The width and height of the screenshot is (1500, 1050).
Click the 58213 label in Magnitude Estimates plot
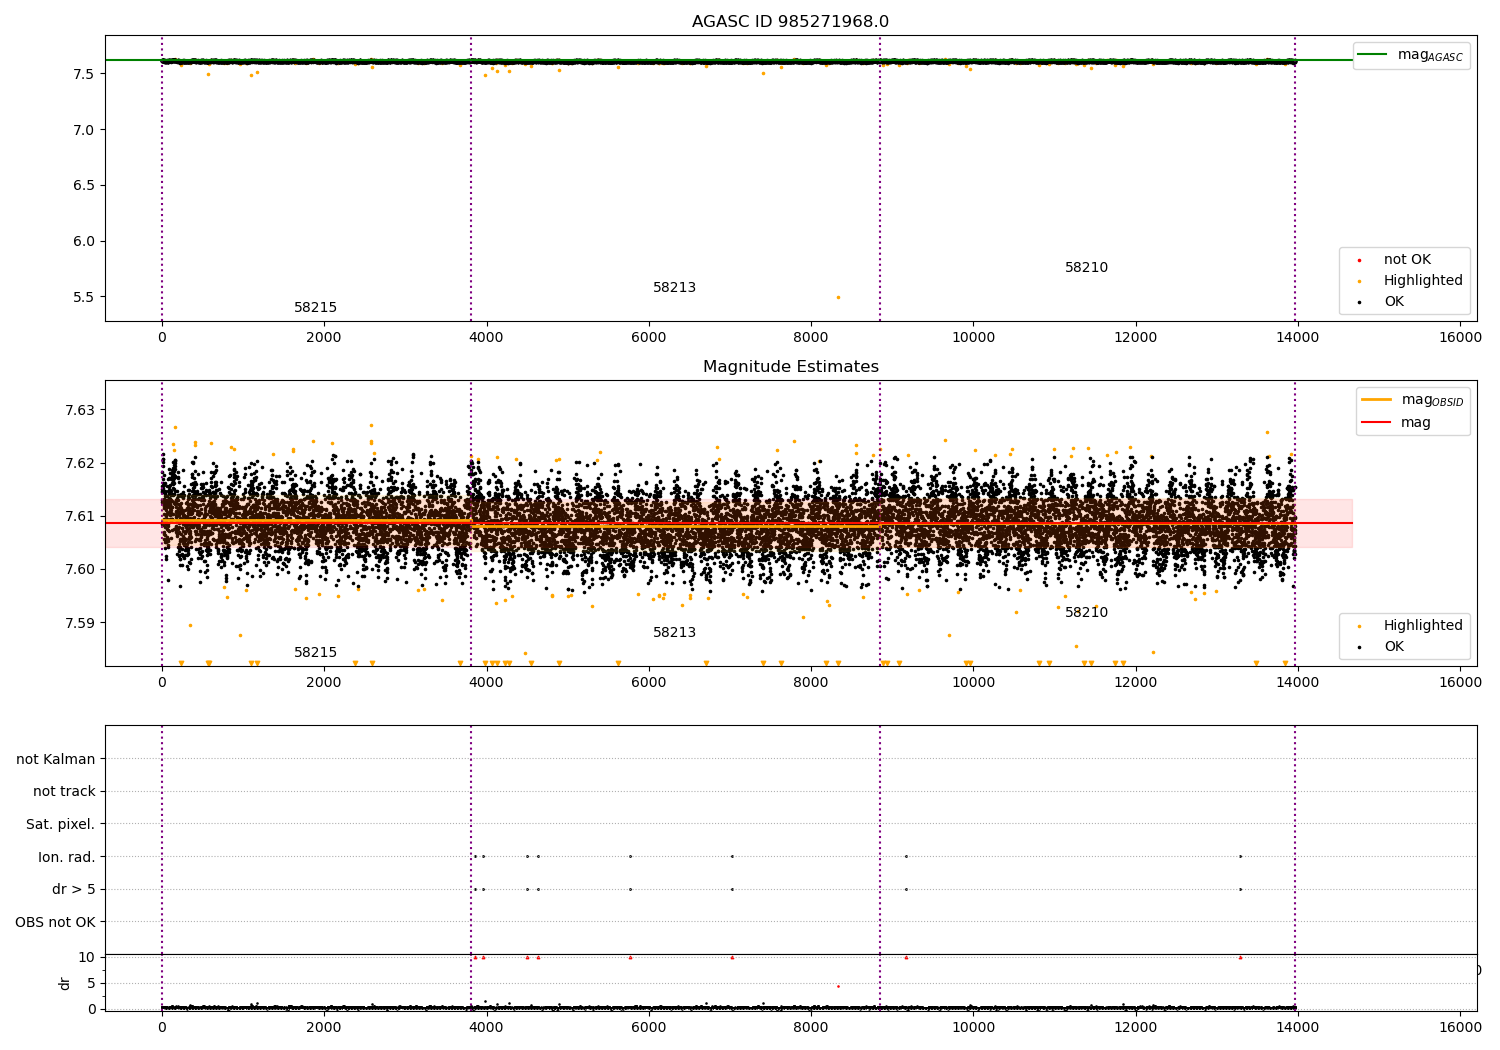(674, 633)
